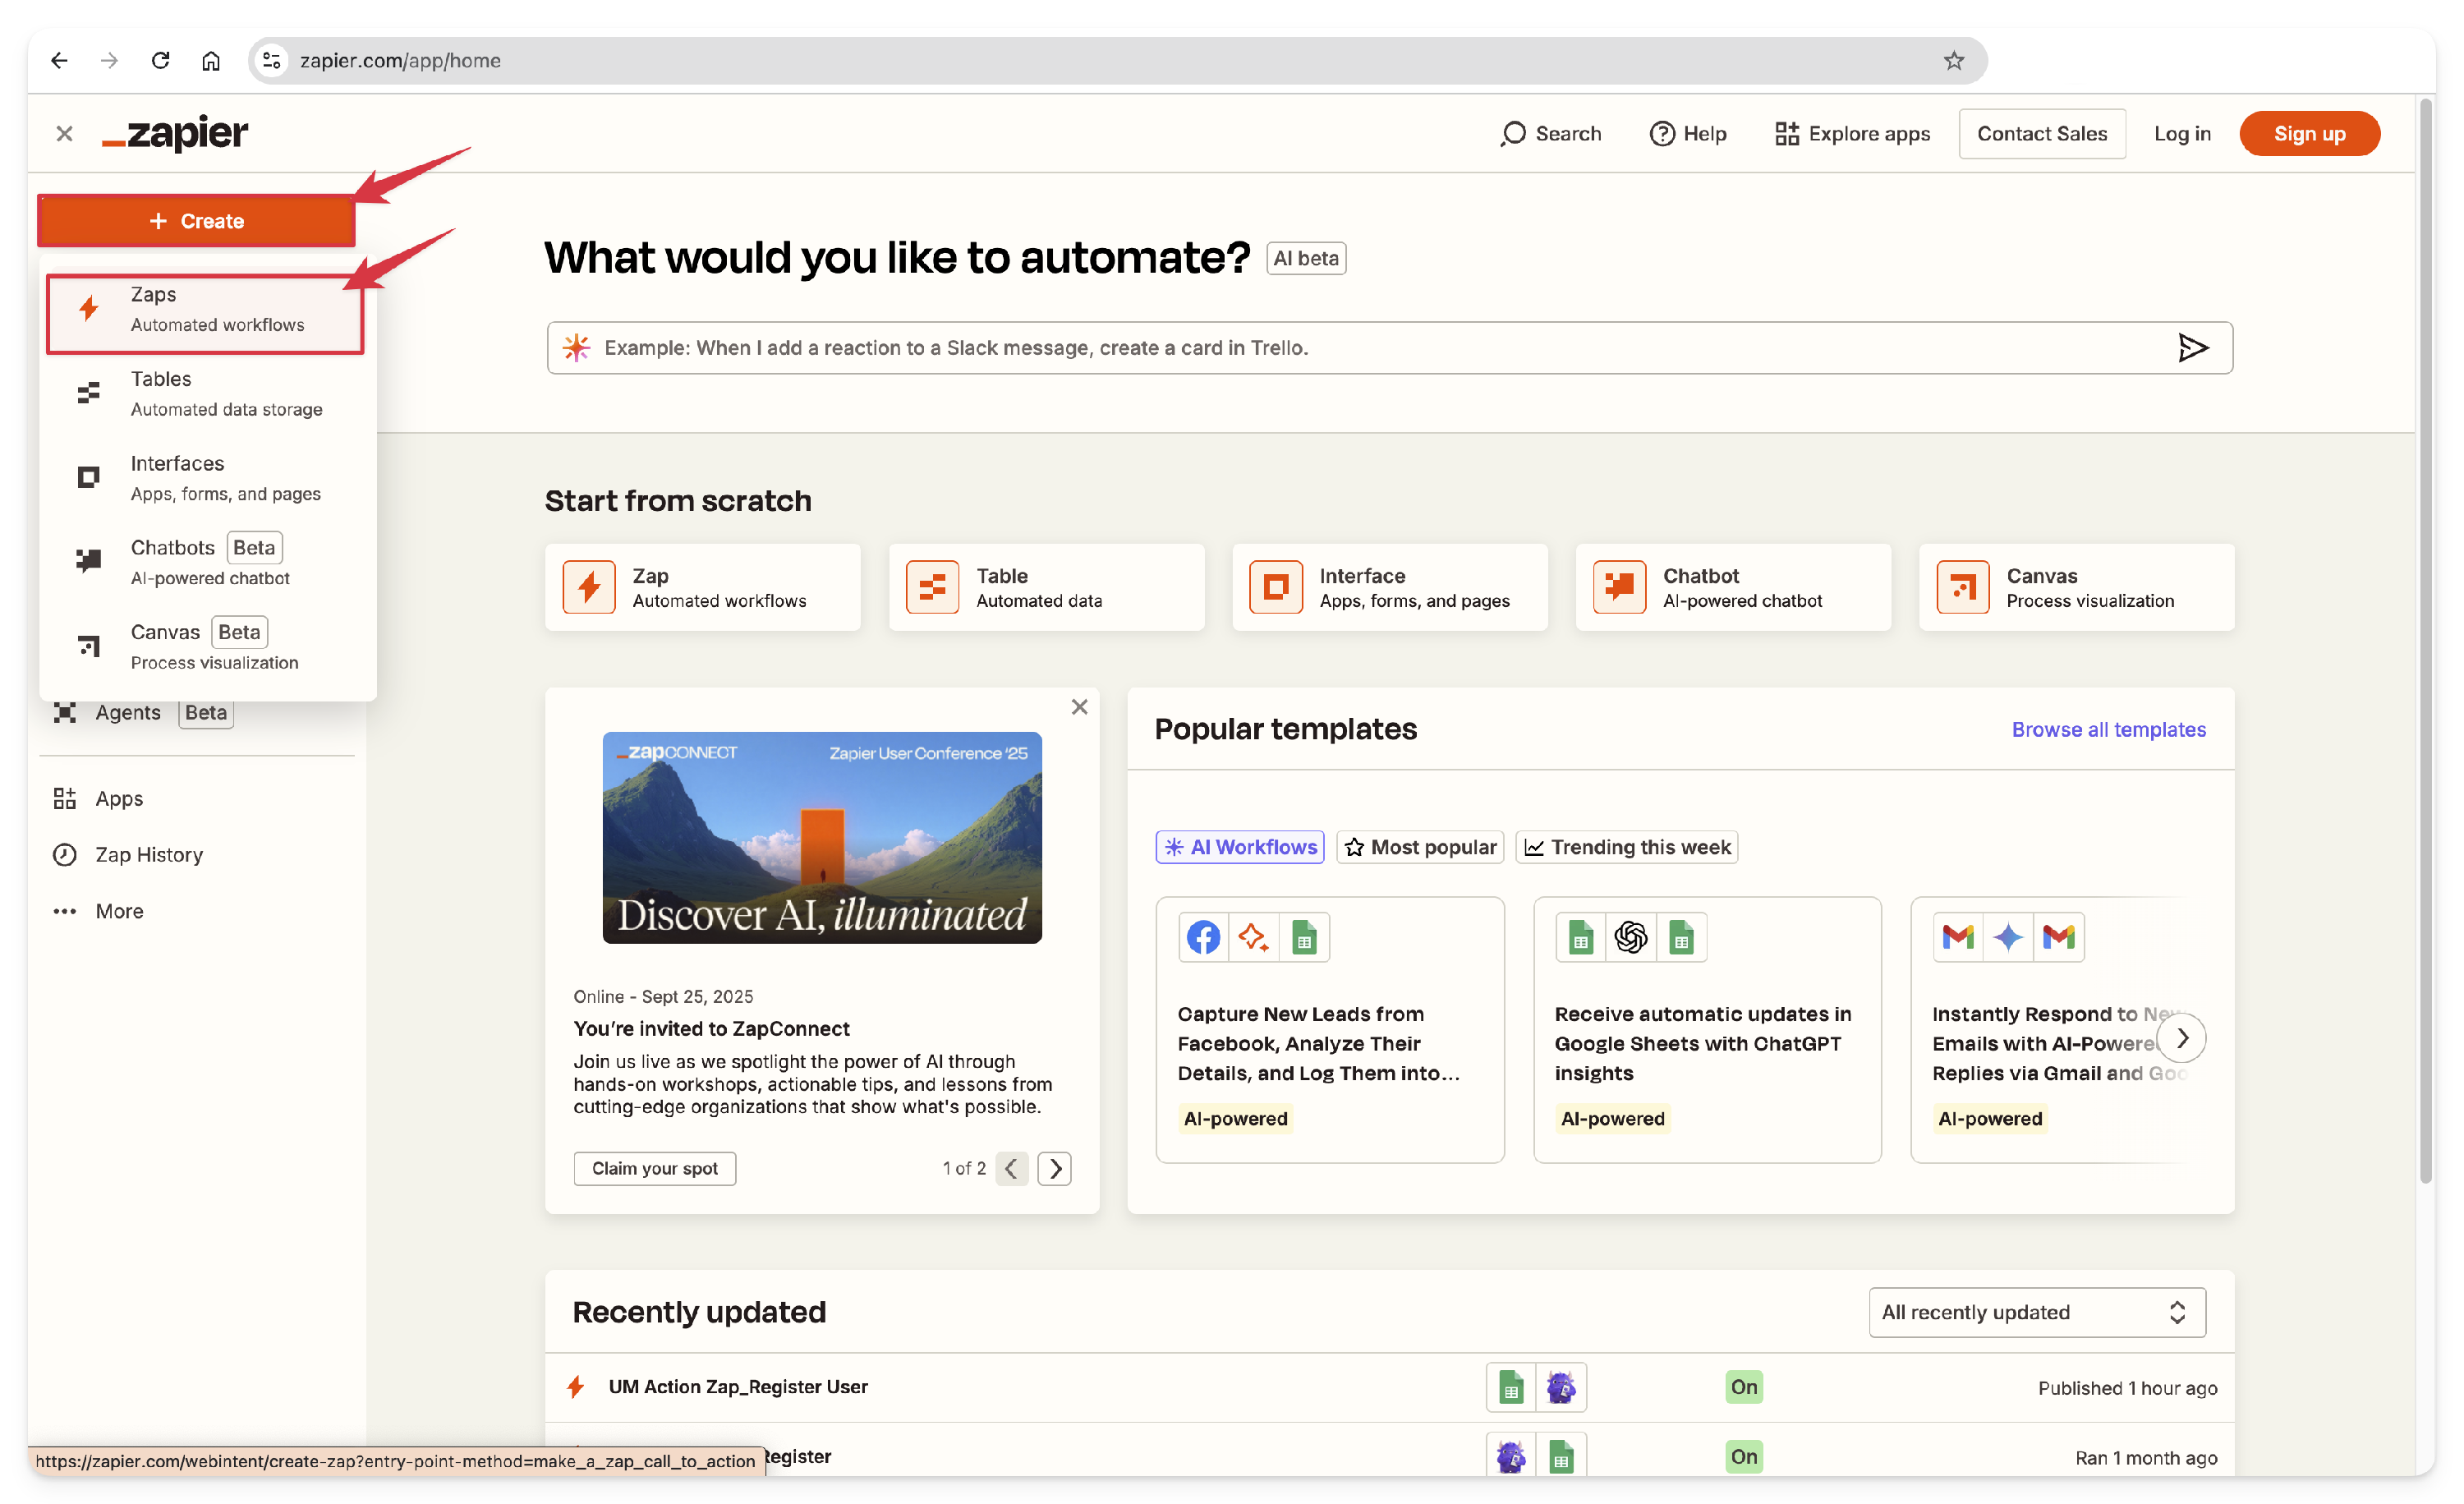Image resolution: width=2464 pixels, height=1504 pixels.
Task: Open site information icon in address bar
Action: click(x=271, y=60)
